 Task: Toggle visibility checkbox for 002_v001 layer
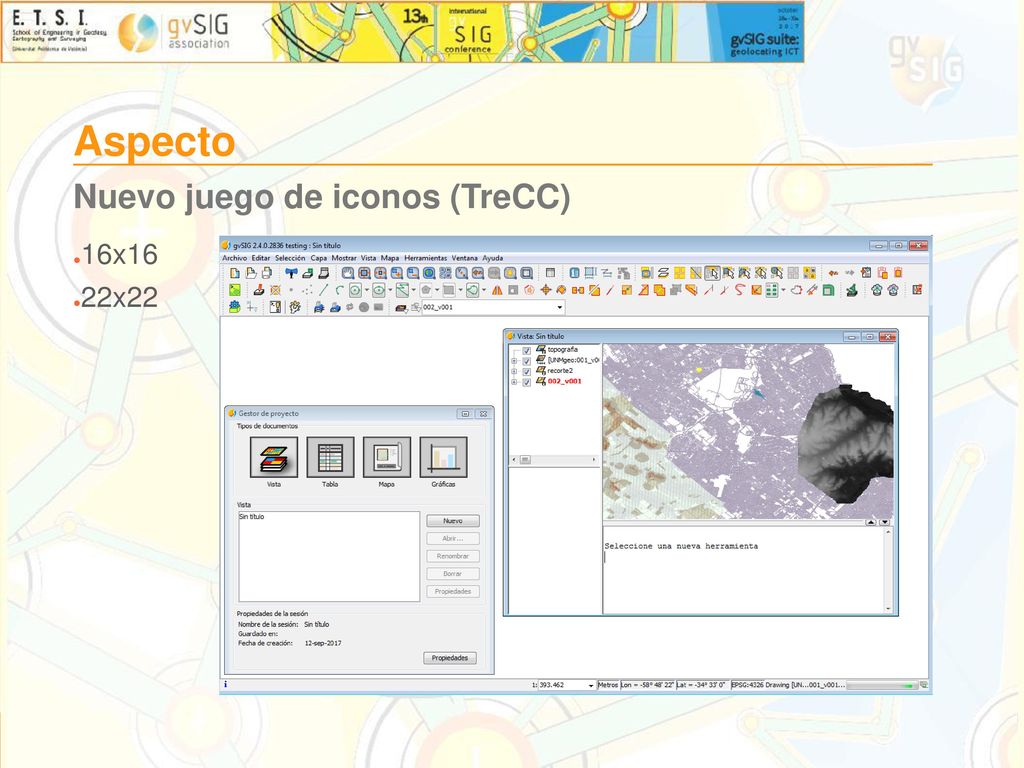tap(526, 382)
